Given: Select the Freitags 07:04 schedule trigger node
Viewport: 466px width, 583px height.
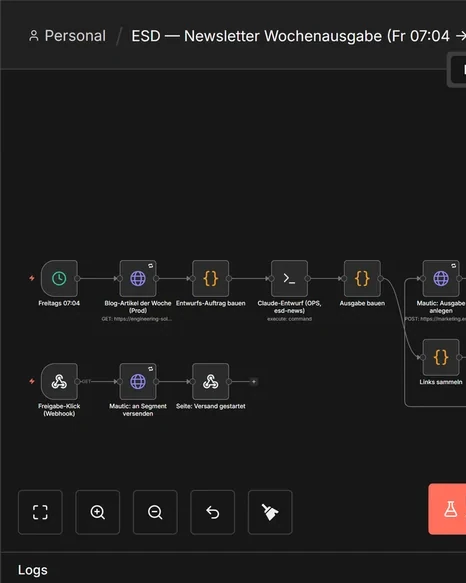Looking at the screenshot, I should 59,278.
